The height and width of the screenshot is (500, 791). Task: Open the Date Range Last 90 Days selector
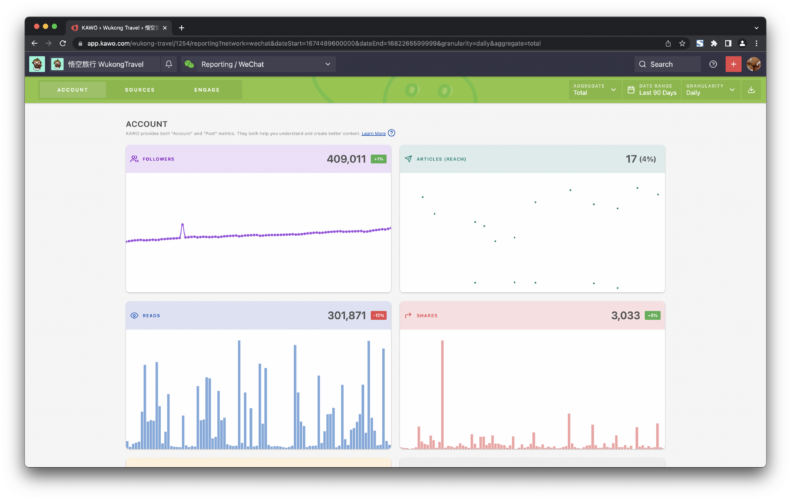point(655,90)
